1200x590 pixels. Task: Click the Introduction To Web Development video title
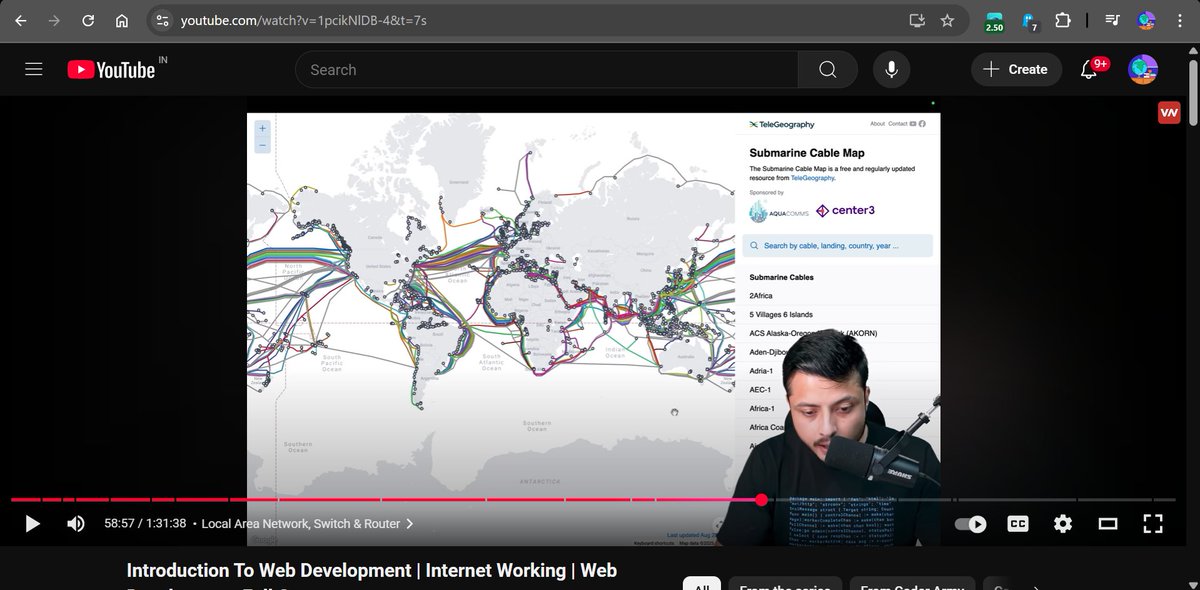tap(372, 570)
